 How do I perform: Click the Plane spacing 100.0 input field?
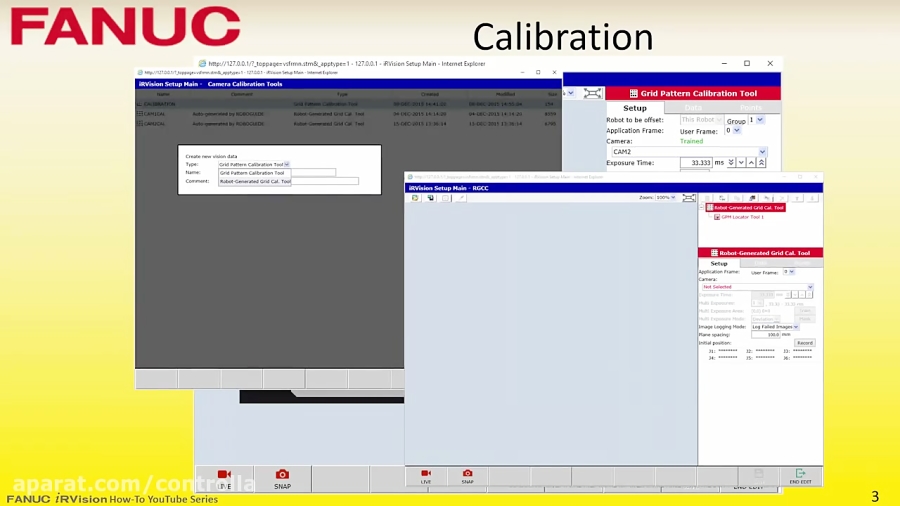pos(766,334)
